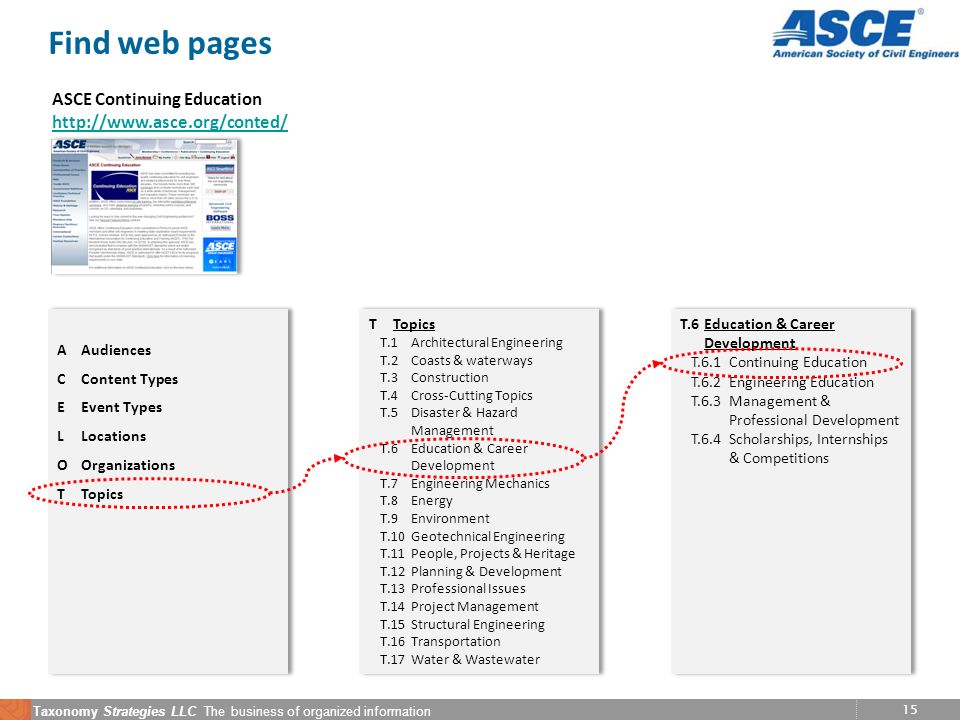Screen dimensions: 960x720
Task: Click the Find web pages slide title
Action: tap(160, 43)
